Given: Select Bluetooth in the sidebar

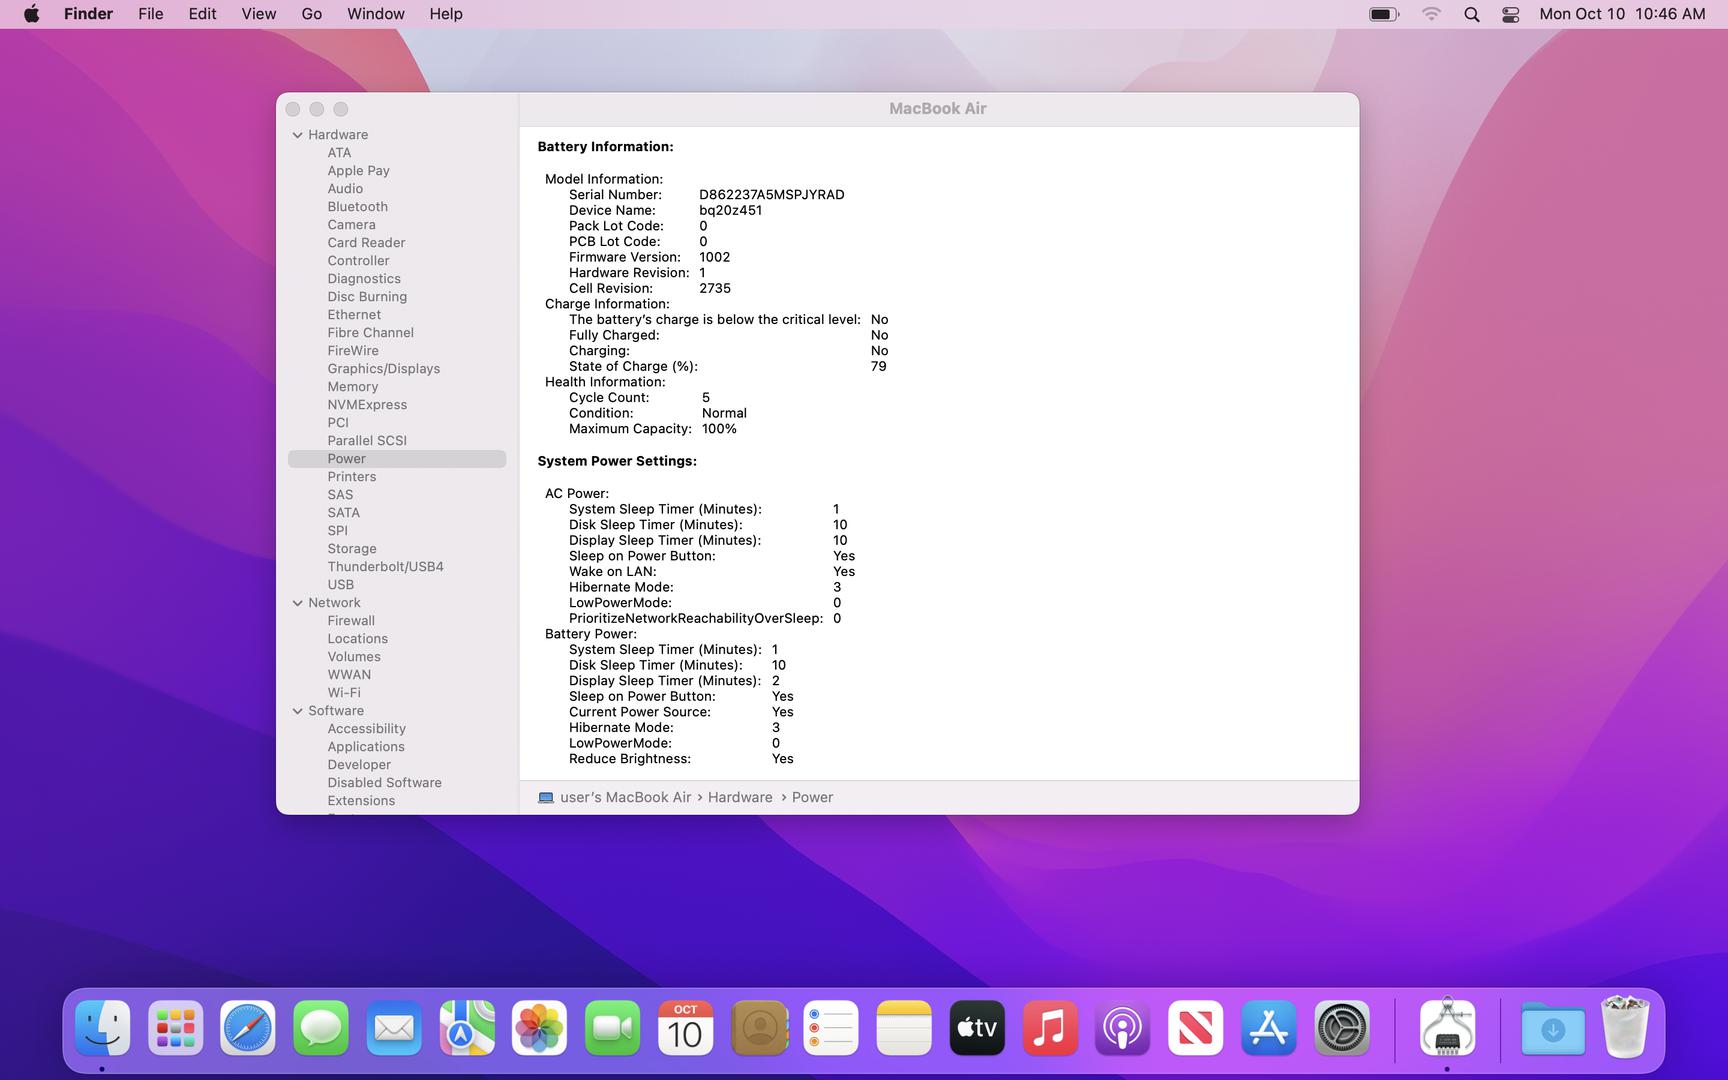Looking at the screenshot, I should 357,207.
